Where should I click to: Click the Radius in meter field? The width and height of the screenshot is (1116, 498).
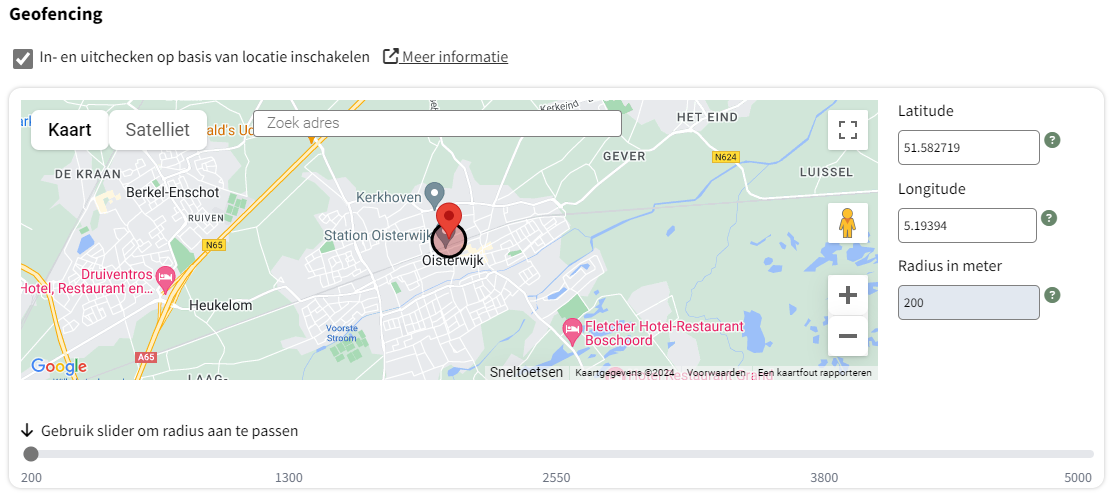[969, 302]
